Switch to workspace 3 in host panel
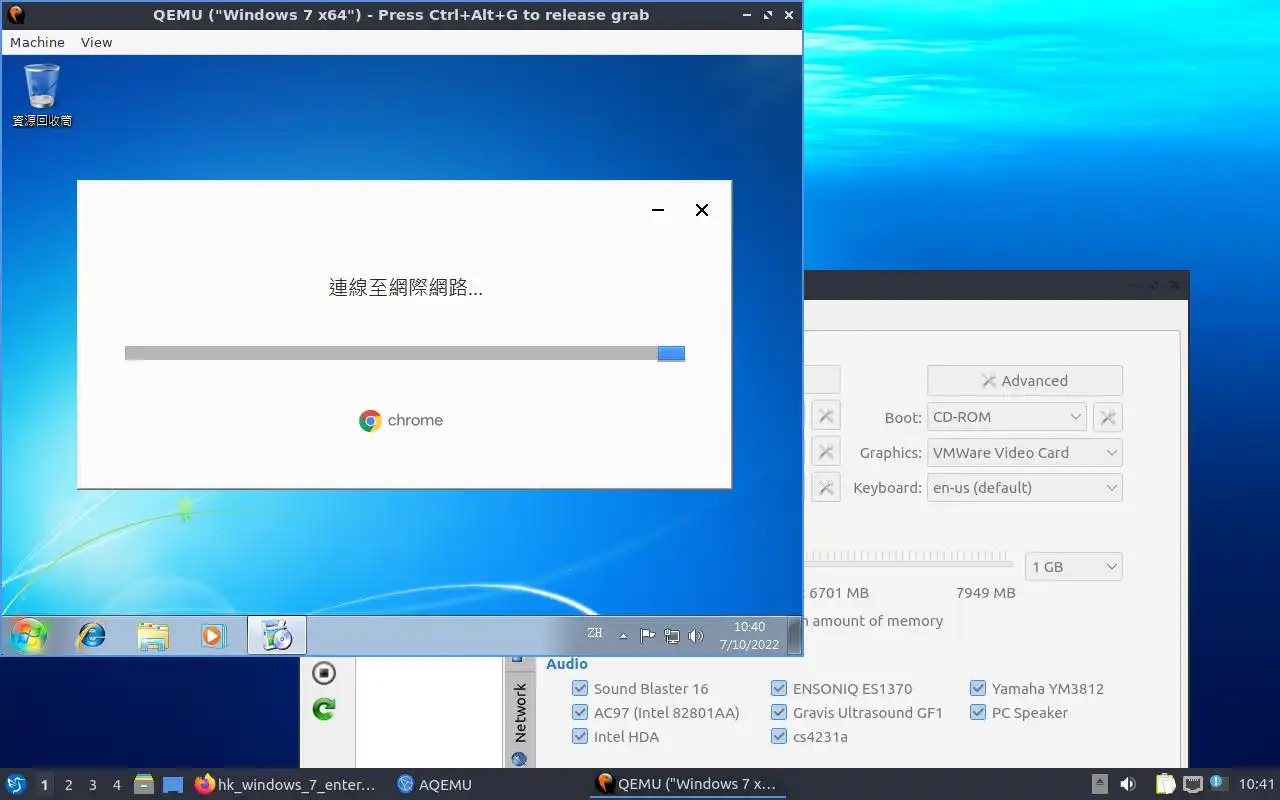Image resolution: width=1280 pixels, height=800 pixels. pyautogui.click(x=93, y=785)
